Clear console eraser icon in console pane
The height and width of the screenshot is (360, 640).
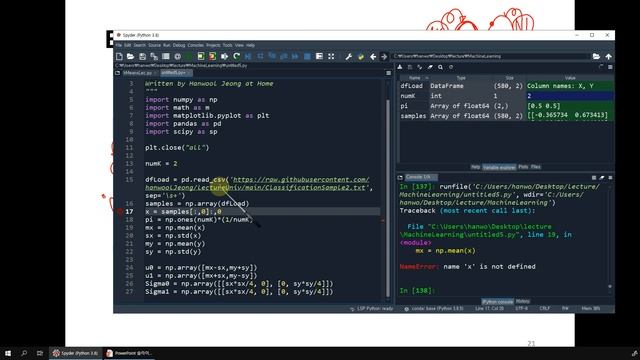[x=602, y=178]
